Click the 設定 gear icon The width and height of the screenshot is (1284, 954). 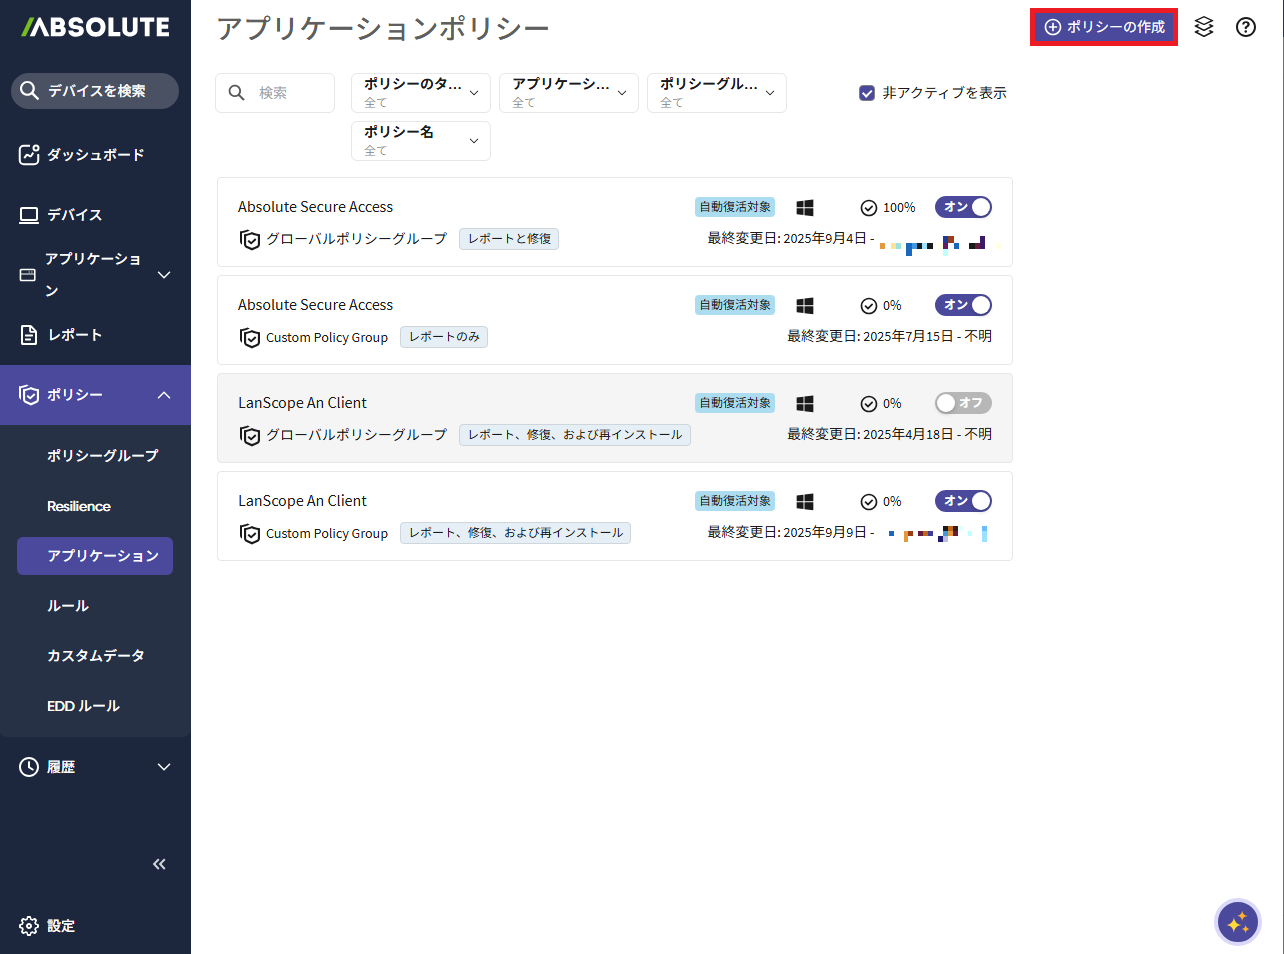click(29, 926)
